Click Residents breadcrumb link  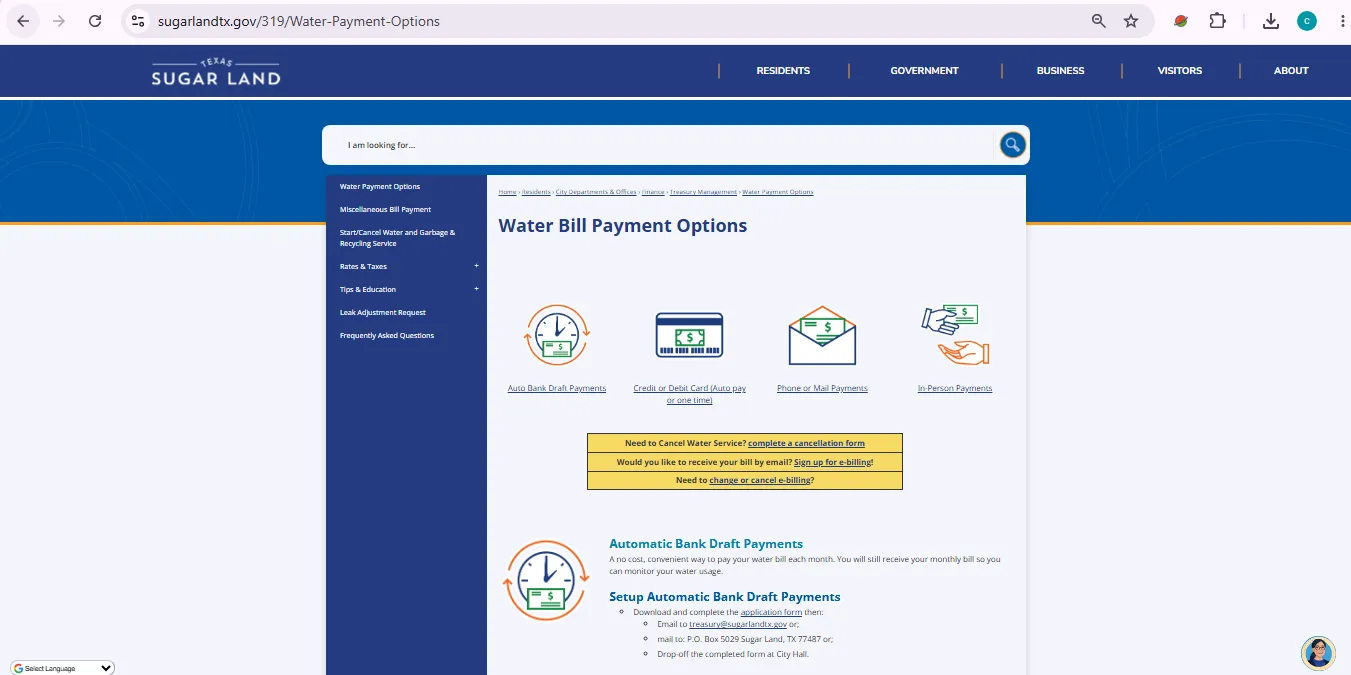tap(536, 192)
